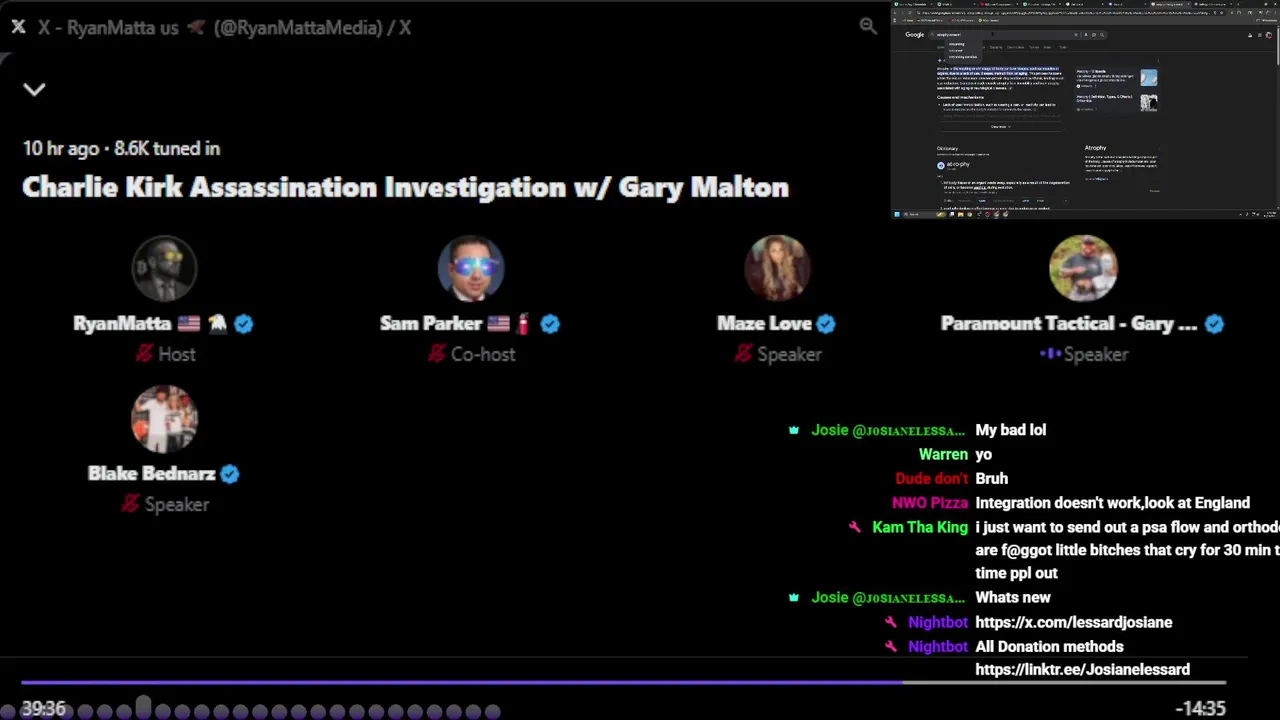The width and height of the screenshot is (1280, 720).
Task: Click the remaining time -14:35
Action: 1200,708
